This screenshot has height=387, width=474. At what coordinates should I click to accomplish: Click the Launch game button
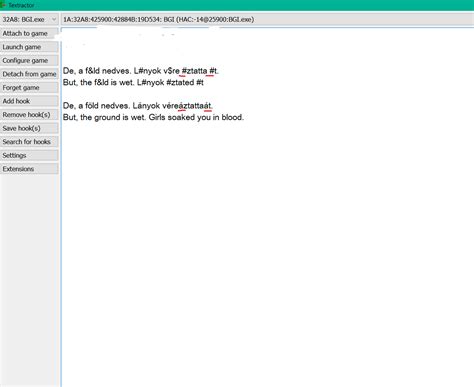[x=29, y=47]
